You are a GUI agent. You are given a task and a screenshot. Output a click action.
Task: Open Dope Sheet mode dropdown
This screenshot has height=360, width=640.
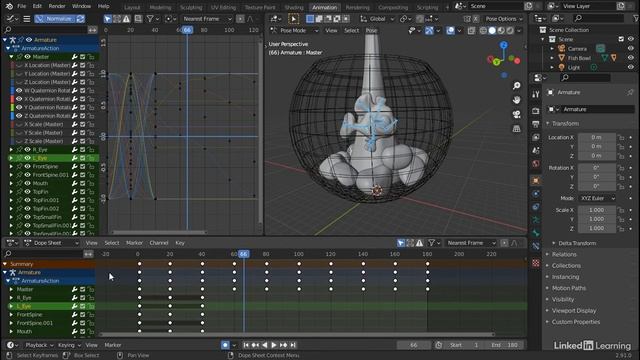coord(51,243)
